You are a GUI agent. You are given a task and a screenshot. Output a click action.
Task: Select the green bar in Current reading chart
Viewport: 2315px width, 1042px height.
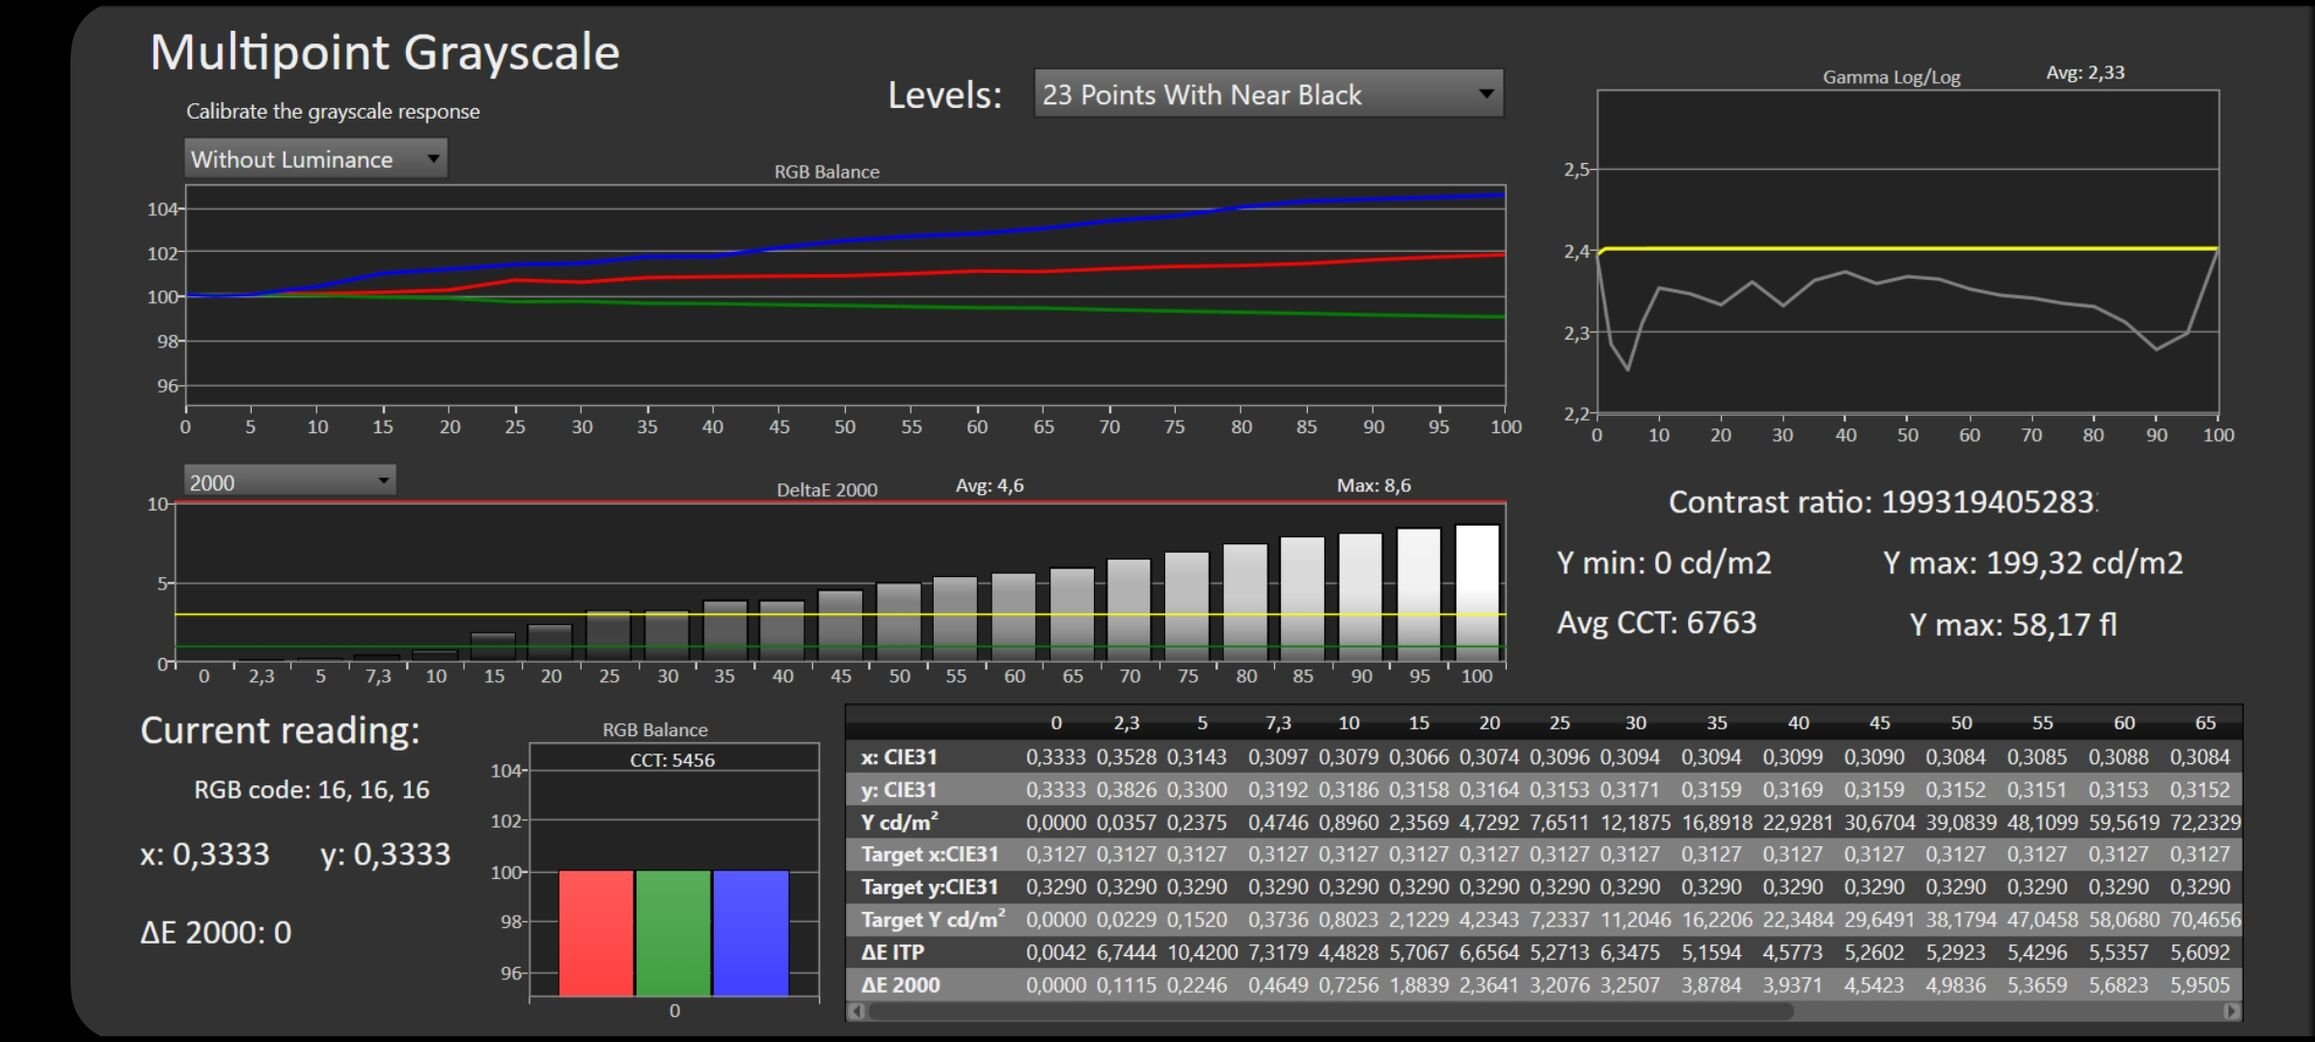pyautogui.click(x=673, y=932)
